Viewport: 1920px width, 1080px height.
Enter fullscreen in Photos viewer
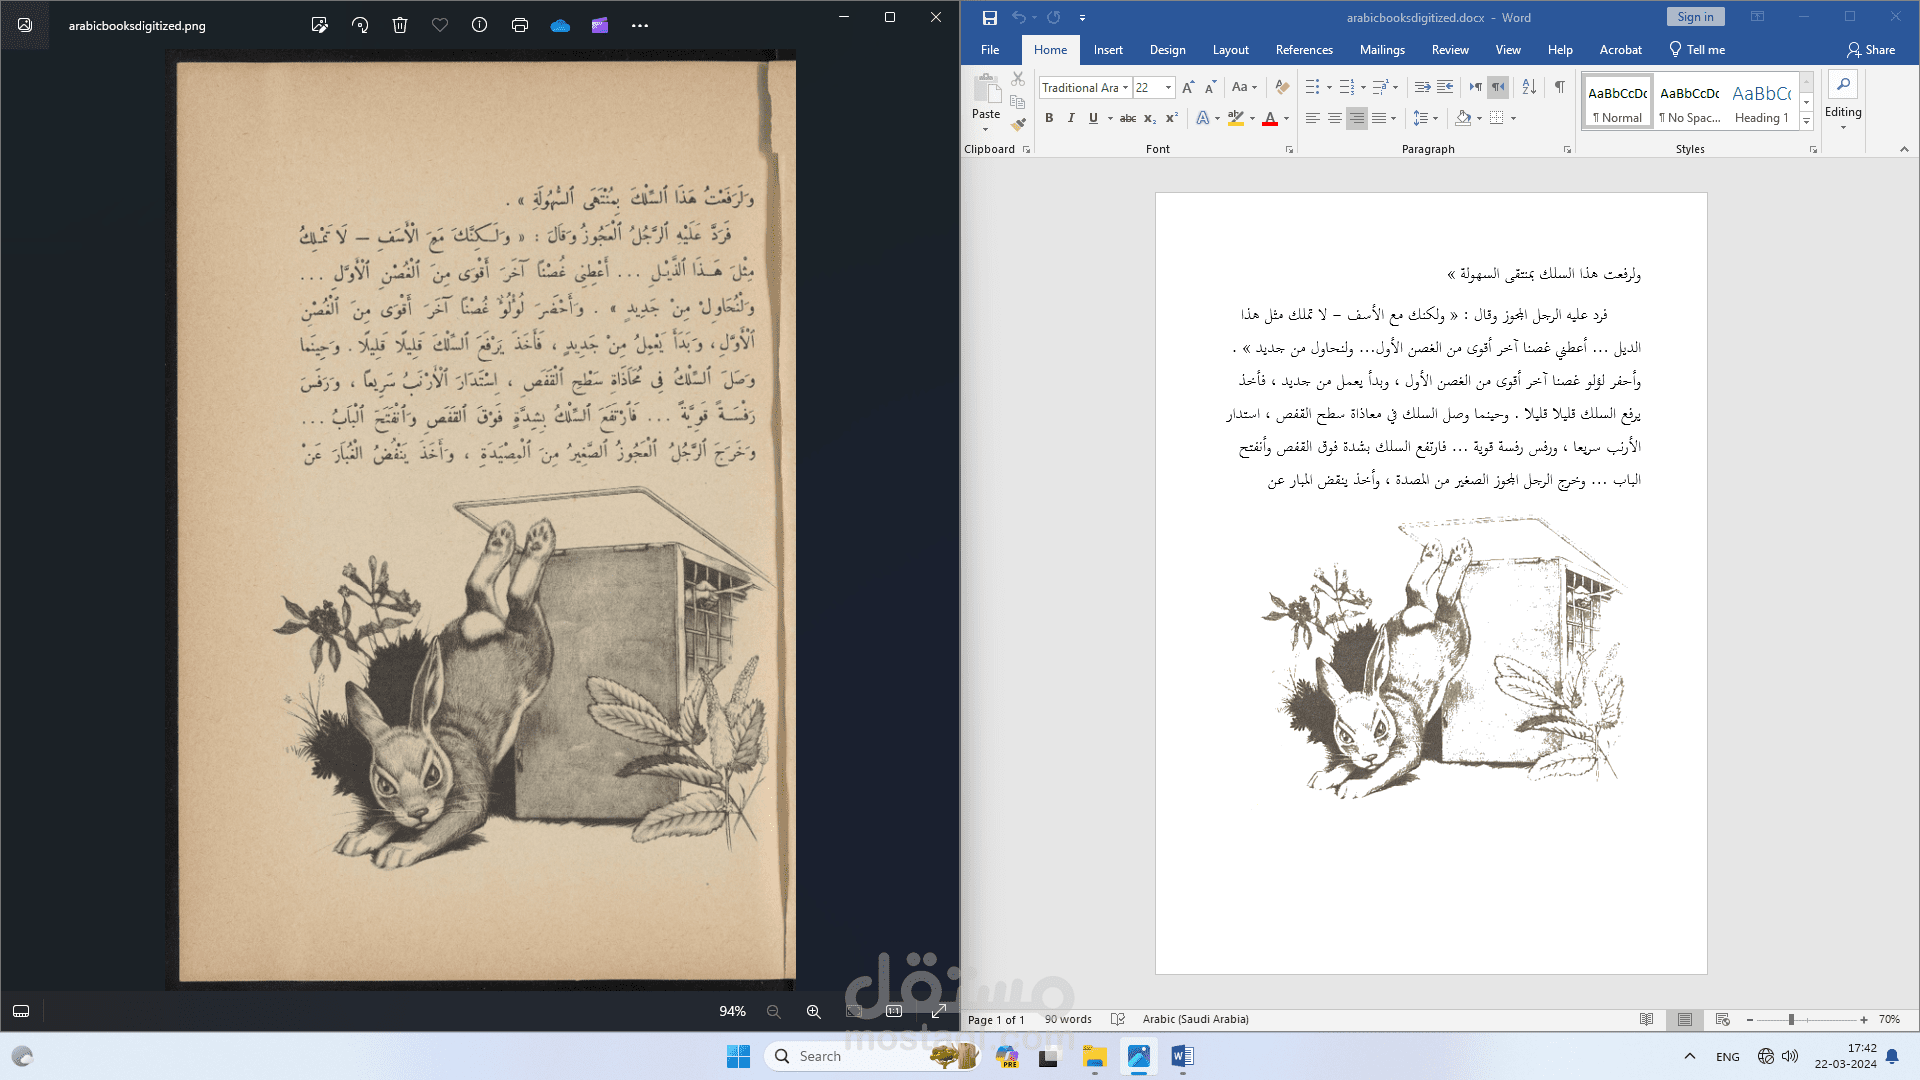click(938, 1011)
